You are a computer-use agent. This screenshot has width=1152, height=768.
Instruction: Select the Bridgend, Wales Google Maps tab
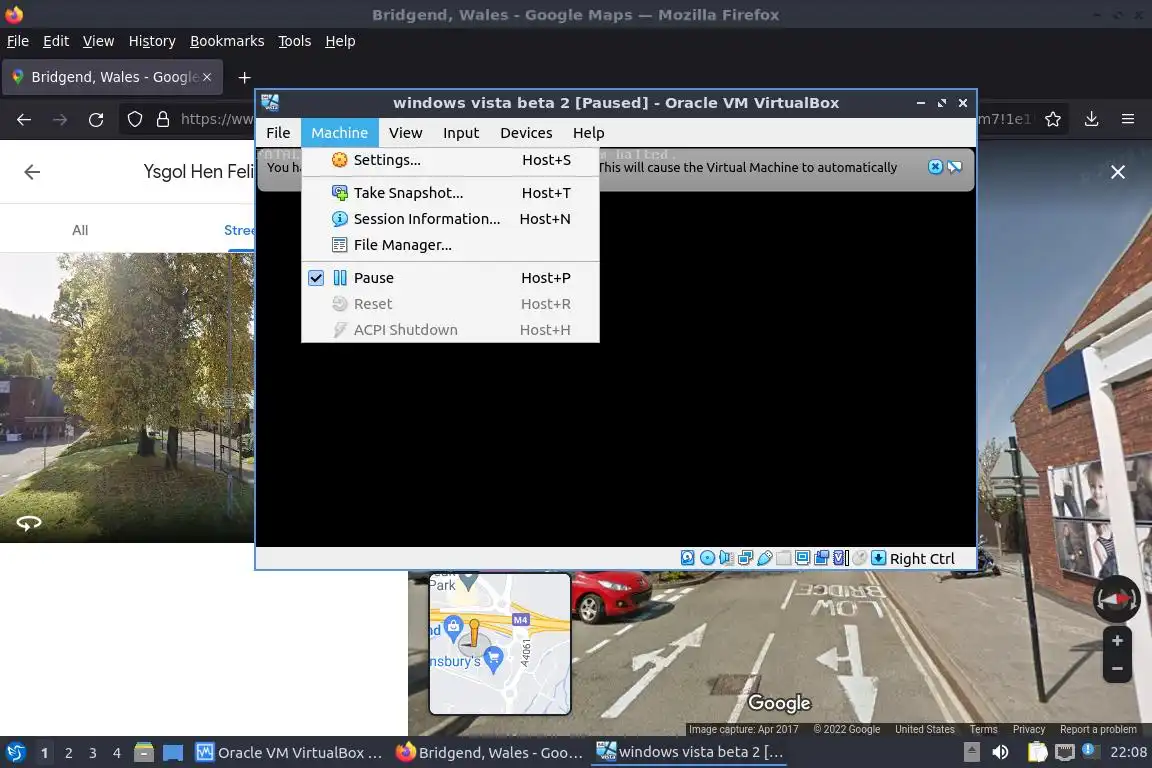coord(112,77)
